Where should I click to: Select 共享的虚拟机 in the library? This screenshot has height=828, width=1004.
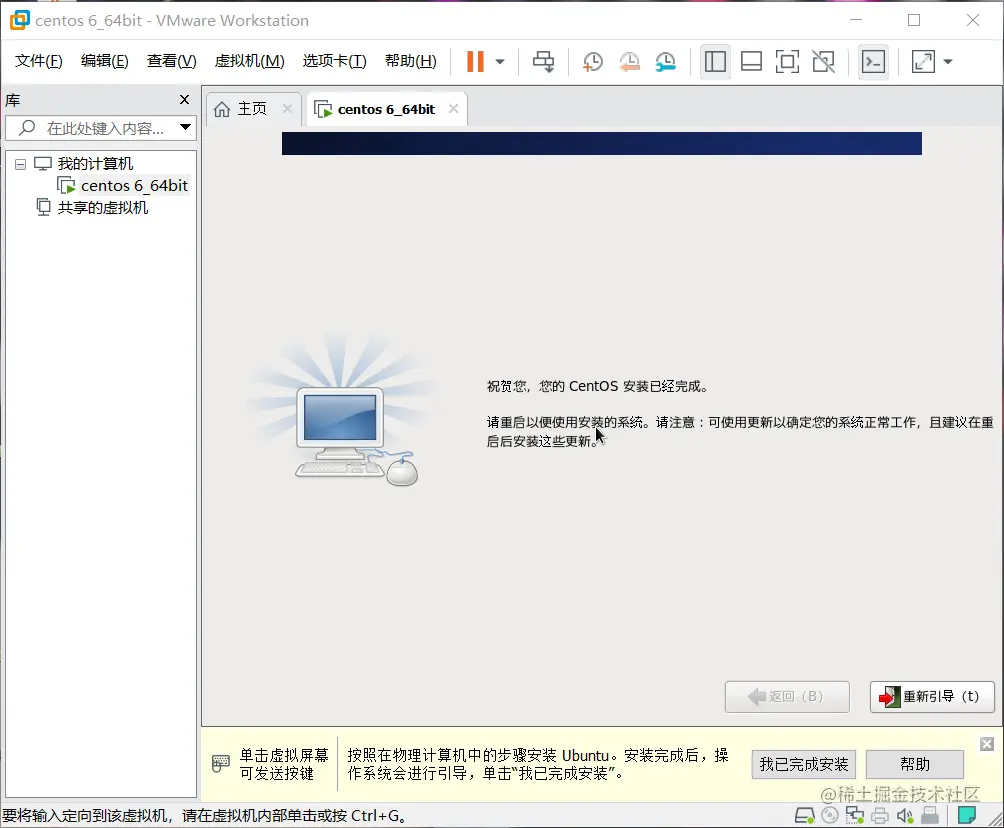tap(103, 207)
